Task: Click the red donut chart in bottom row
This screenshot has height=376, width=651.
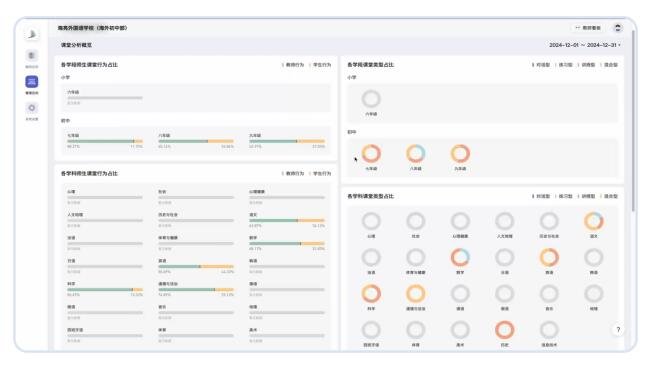Action: tap(504, 330)
